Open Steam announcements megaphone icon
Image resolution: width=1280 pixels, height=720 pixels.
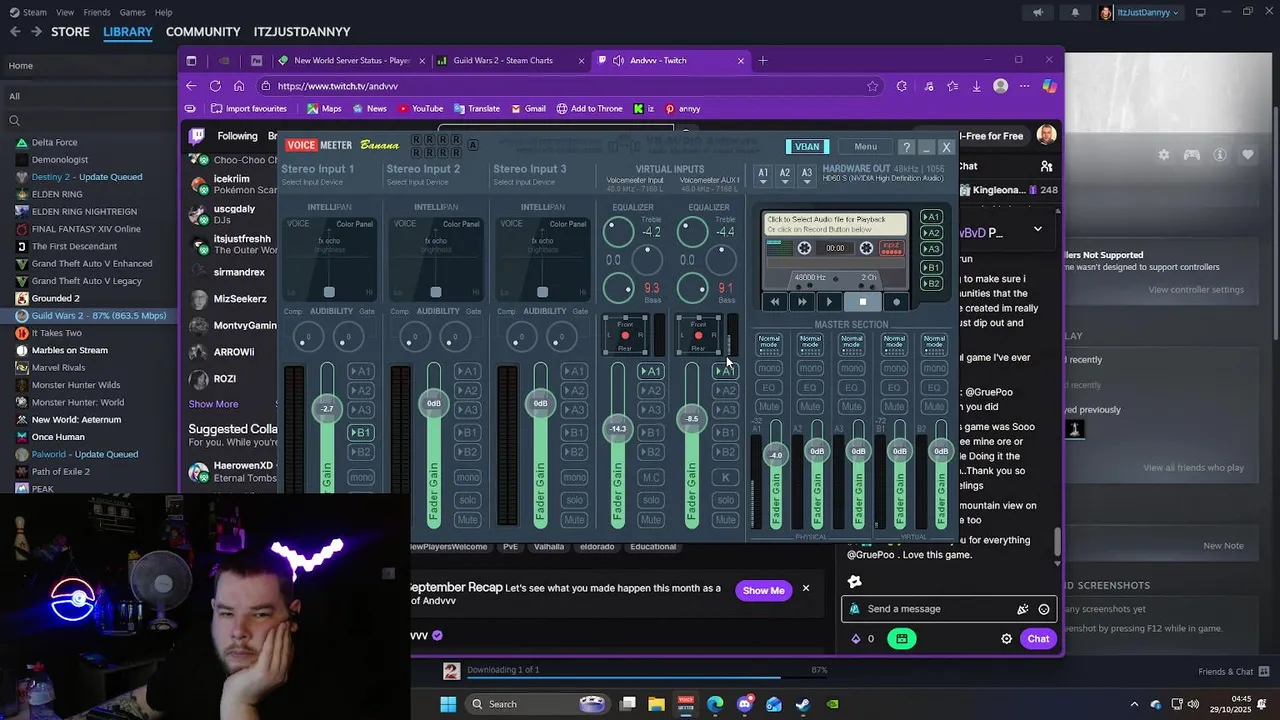(1037, 12)
